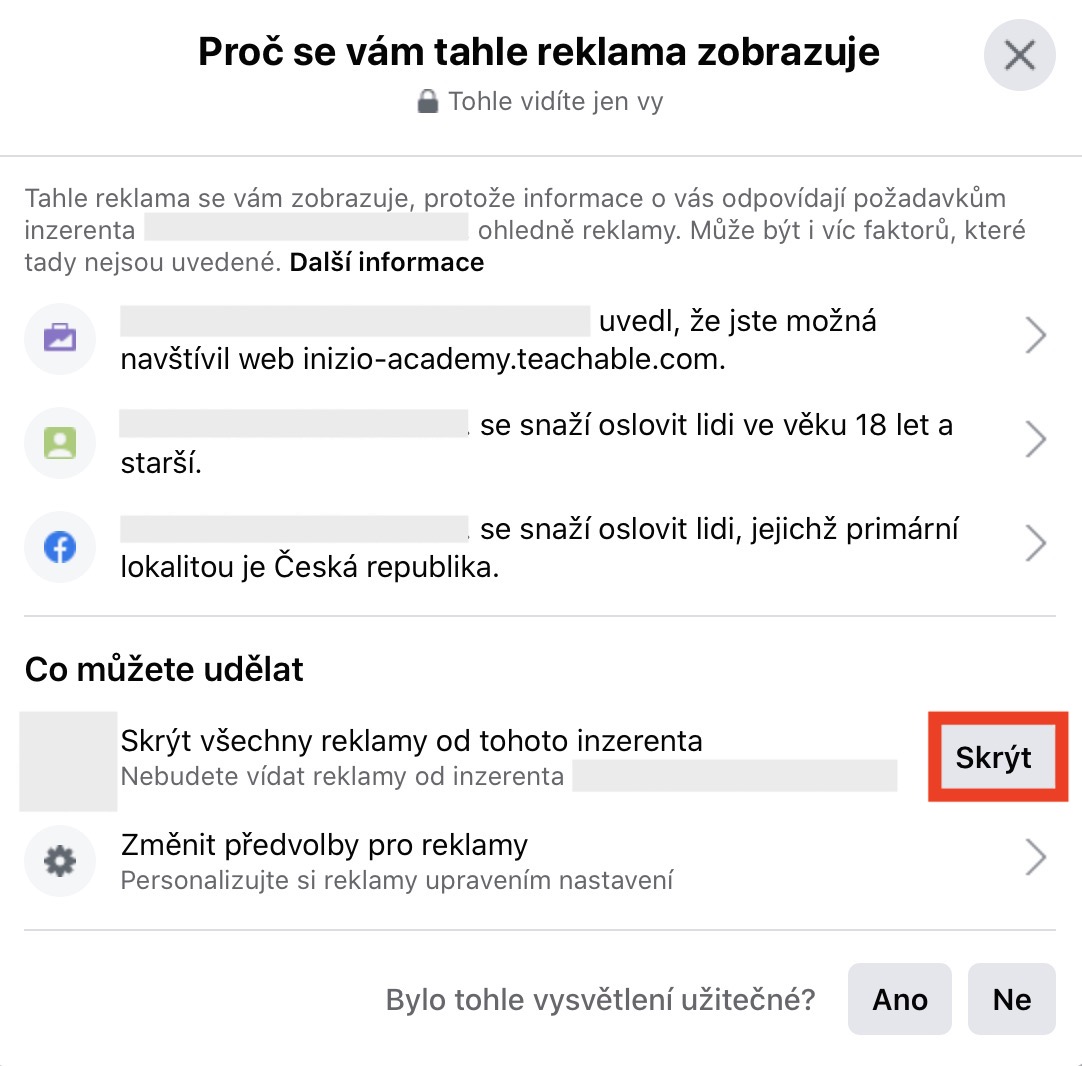Image resolution: width=1082 pixels, height=1066 pixels.
Task: Close the ad explanation dialog
Action: 1019,56
